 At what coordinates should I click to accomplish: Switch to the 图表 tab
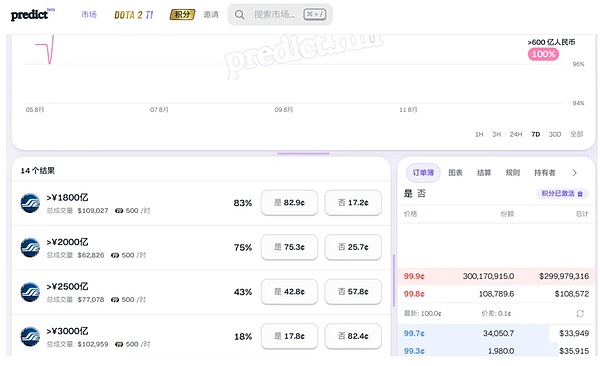455,173
